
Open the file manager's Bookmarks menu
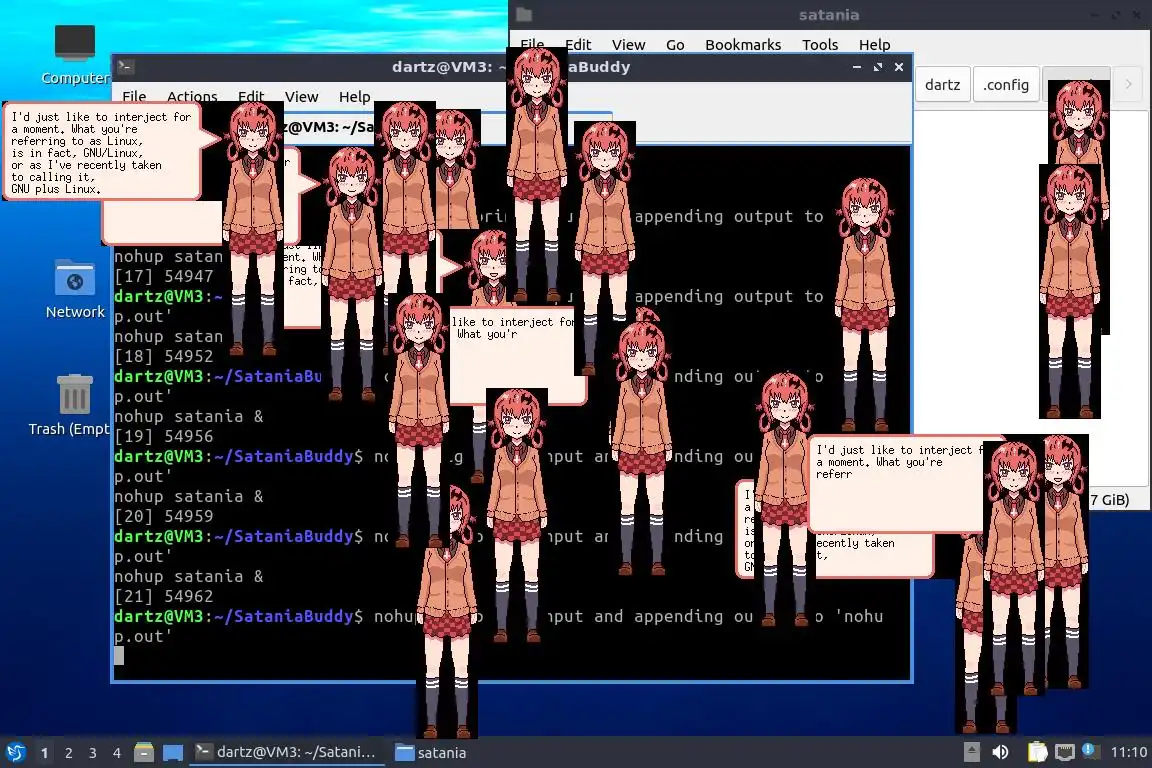(x=743, y=44)
